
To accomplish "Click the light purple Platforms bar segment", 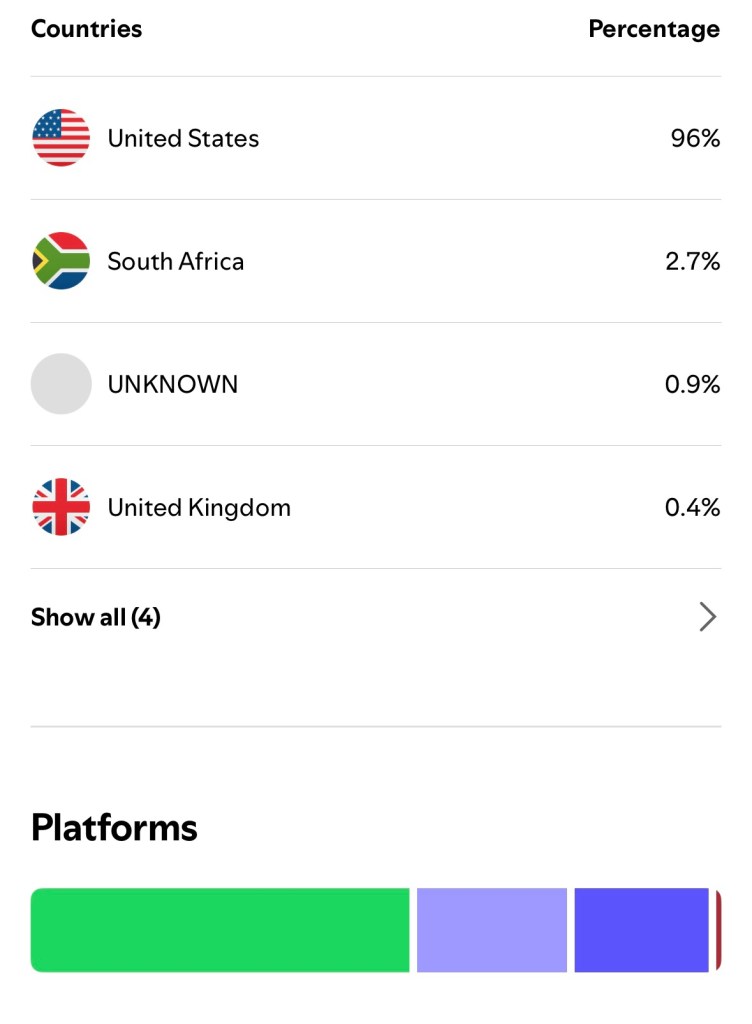I will point(491,930).
